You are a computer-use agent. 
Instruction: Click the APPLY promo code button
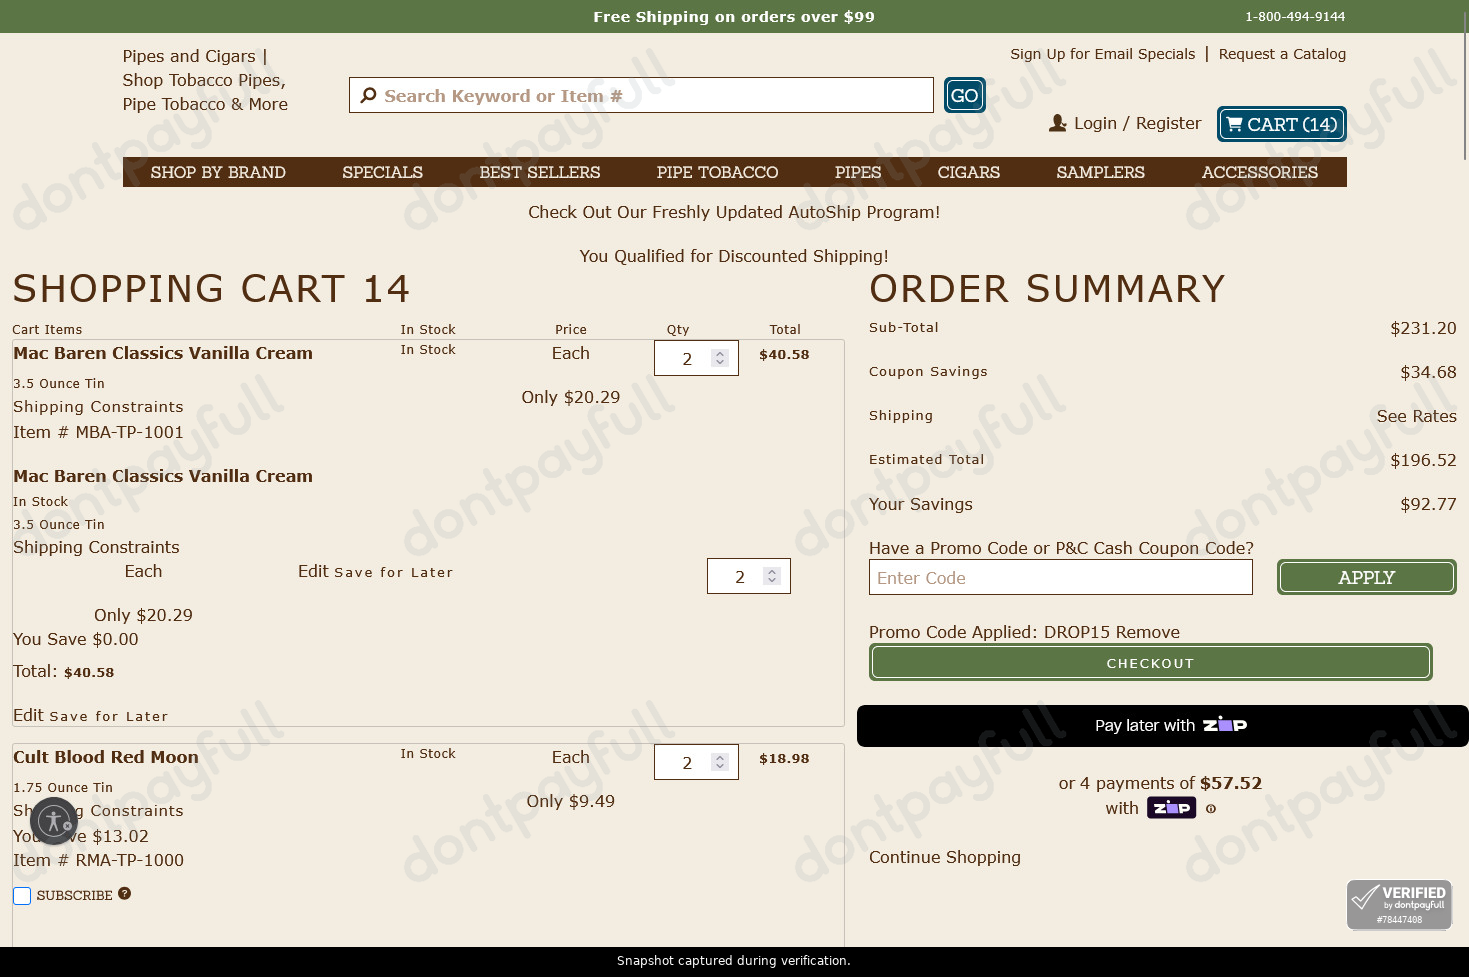(x=1367, y=577)
